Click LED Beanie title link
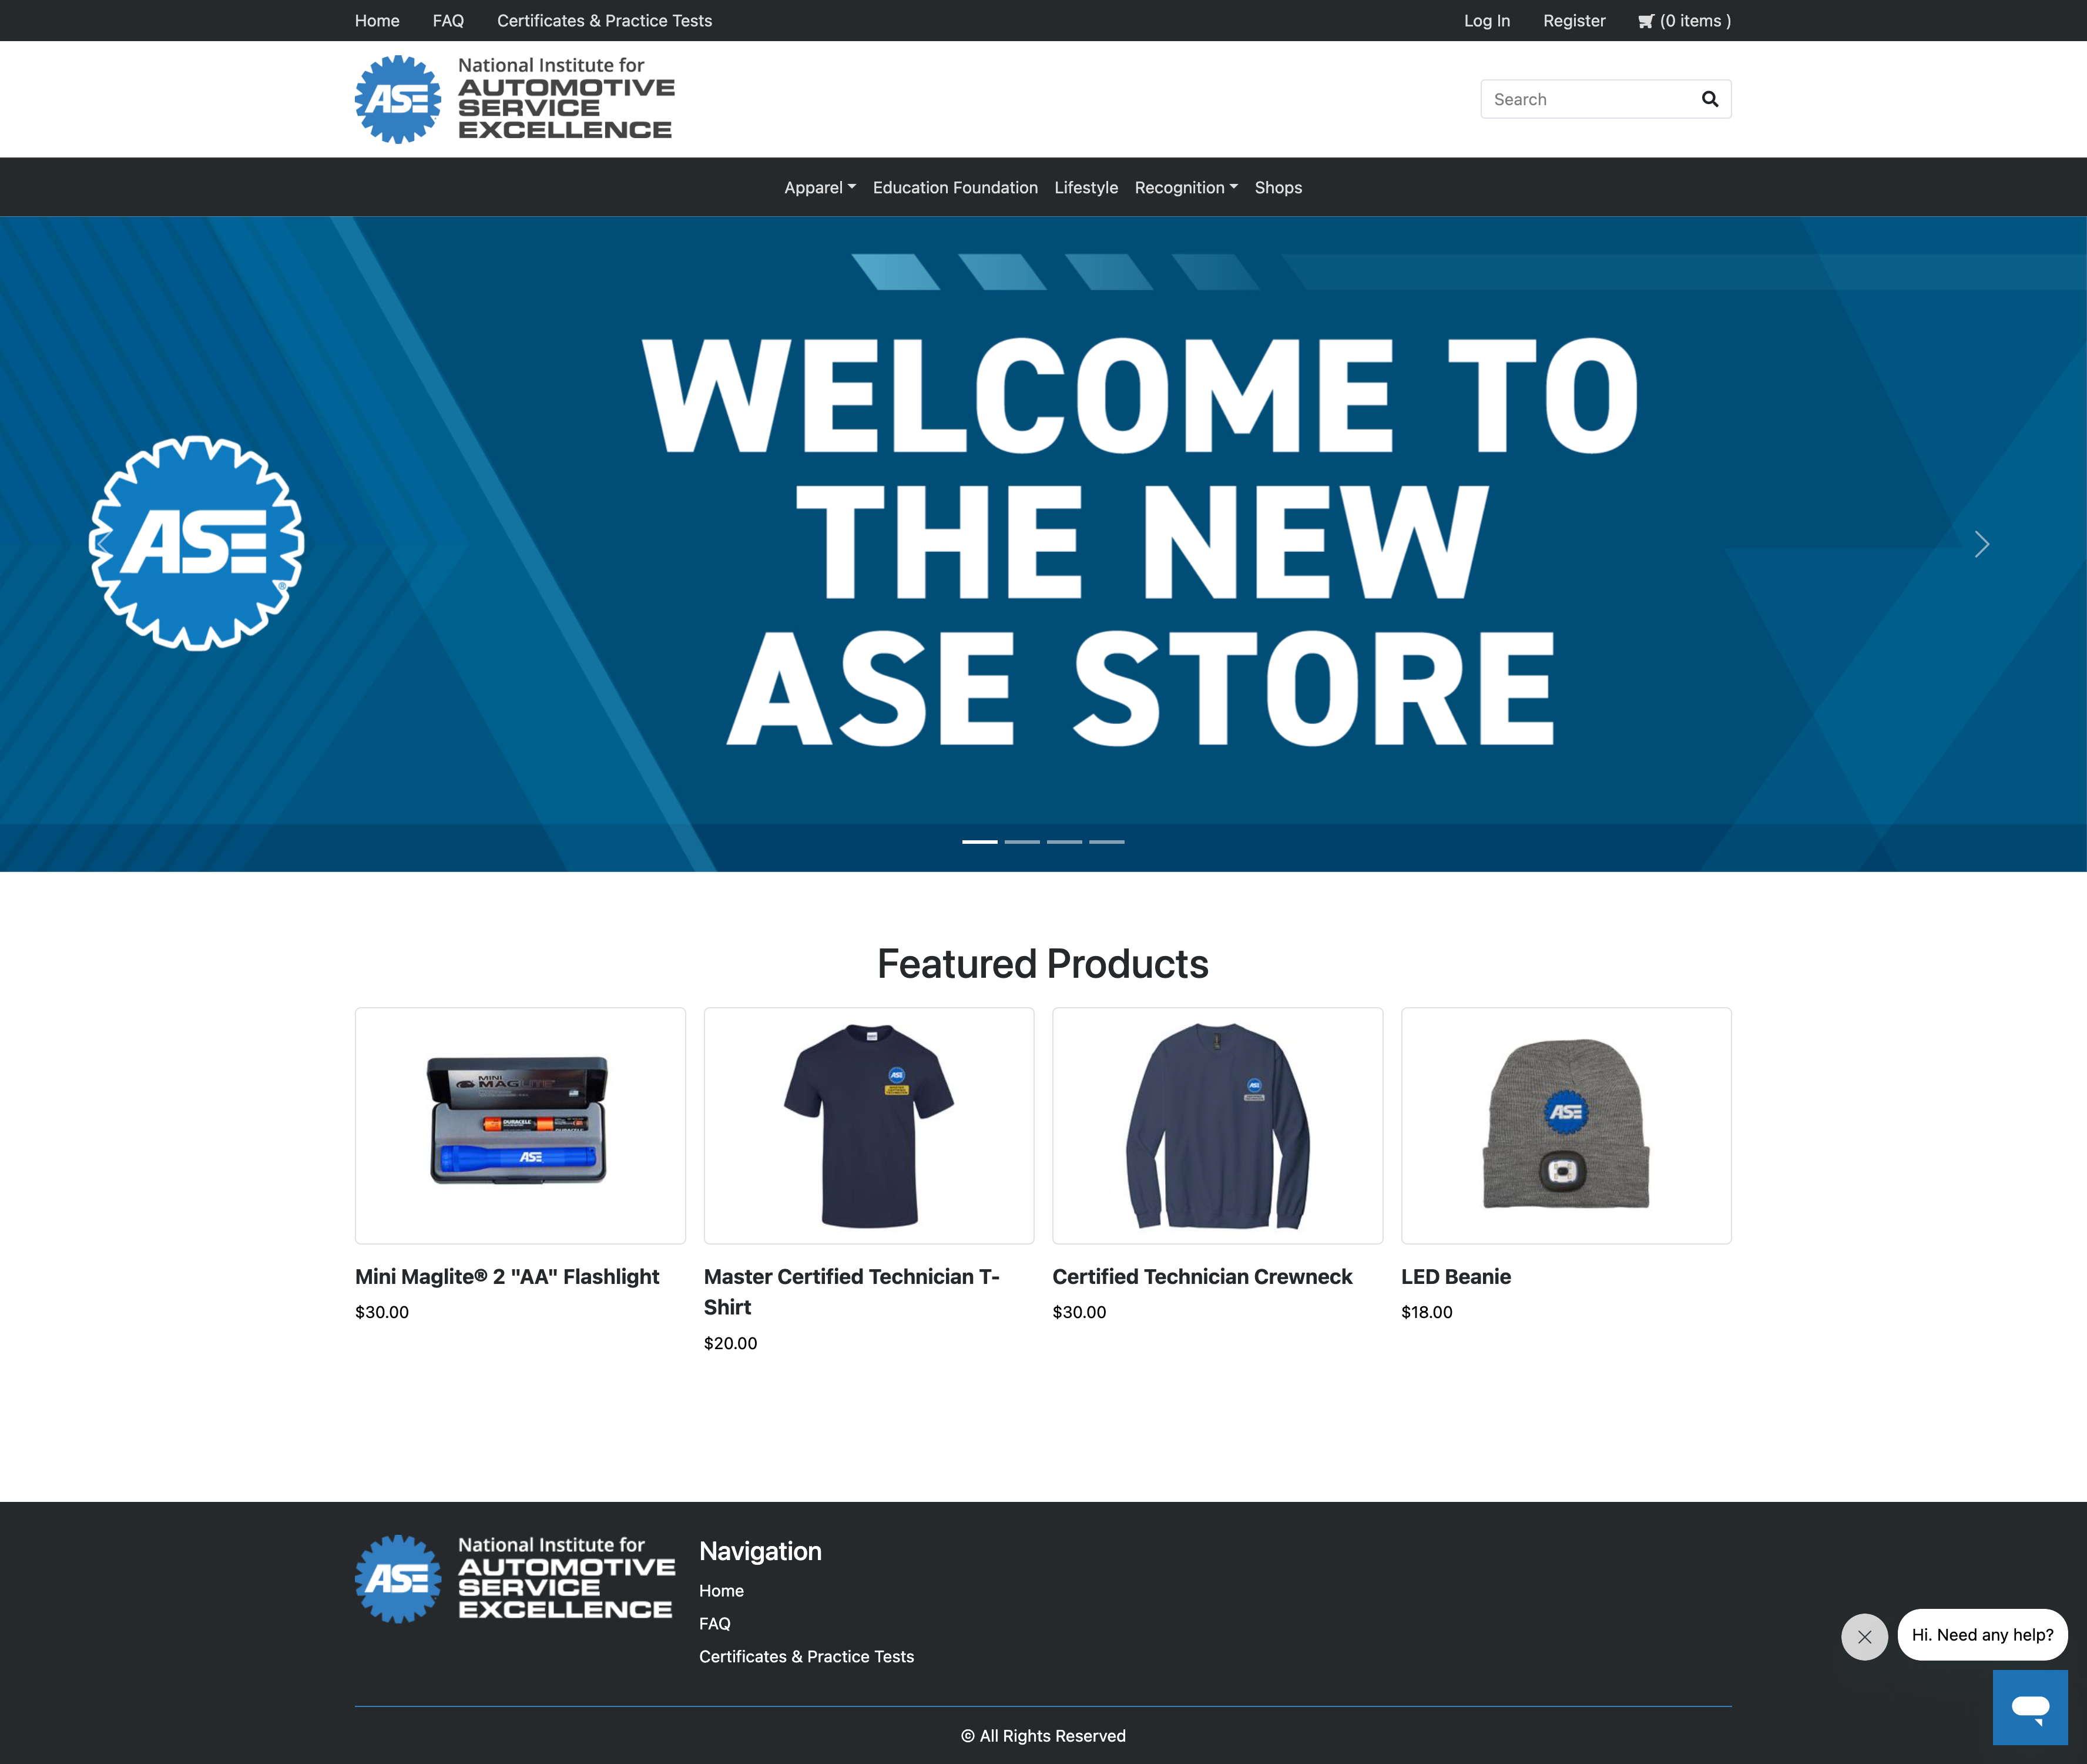The height and width of the screenshot is (1764, 2087). point(1456,1277)
